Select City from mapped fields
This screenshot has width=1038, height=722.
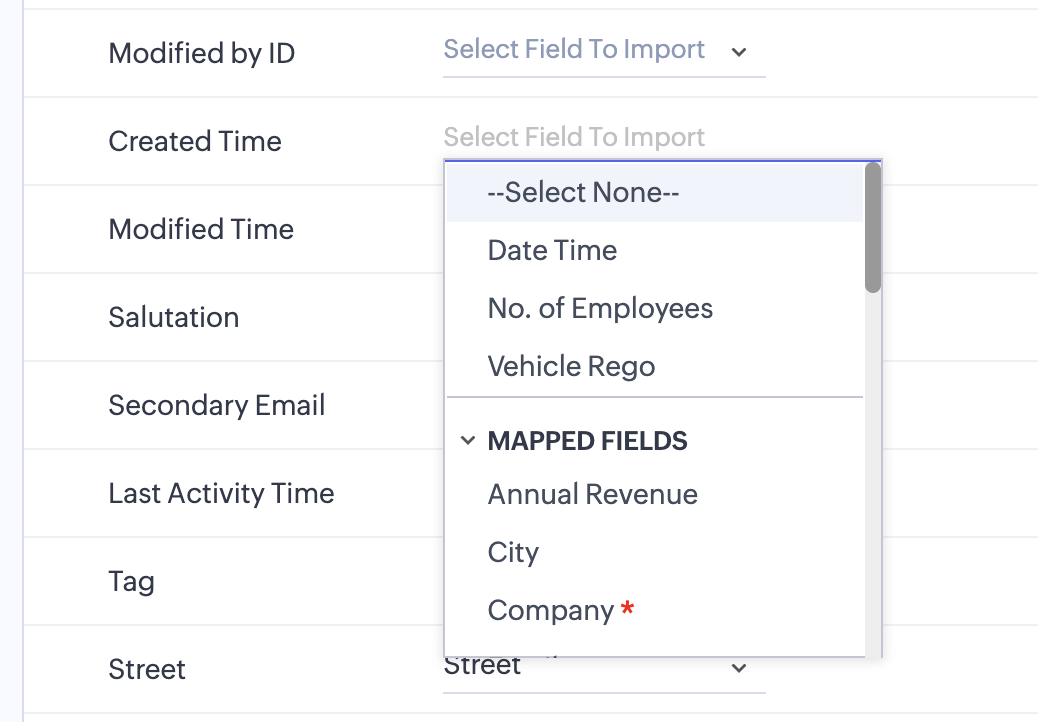(513, 552)
